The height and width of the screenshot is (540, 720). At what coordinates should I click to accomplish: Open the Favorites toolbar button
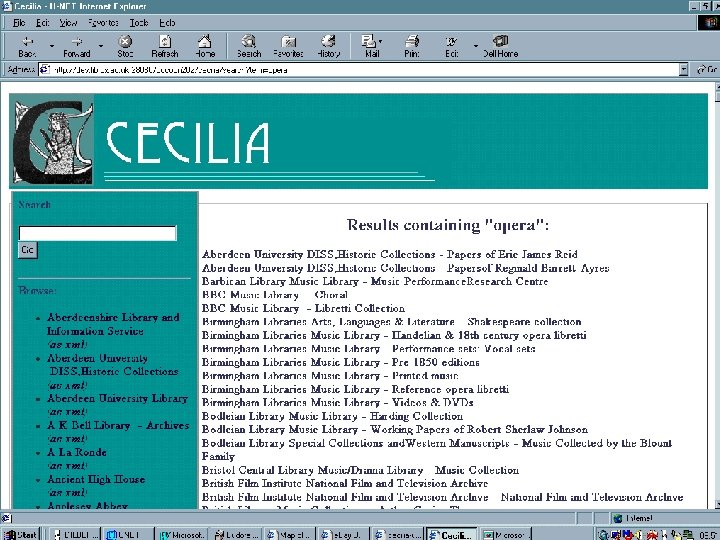tap(288, 46)
